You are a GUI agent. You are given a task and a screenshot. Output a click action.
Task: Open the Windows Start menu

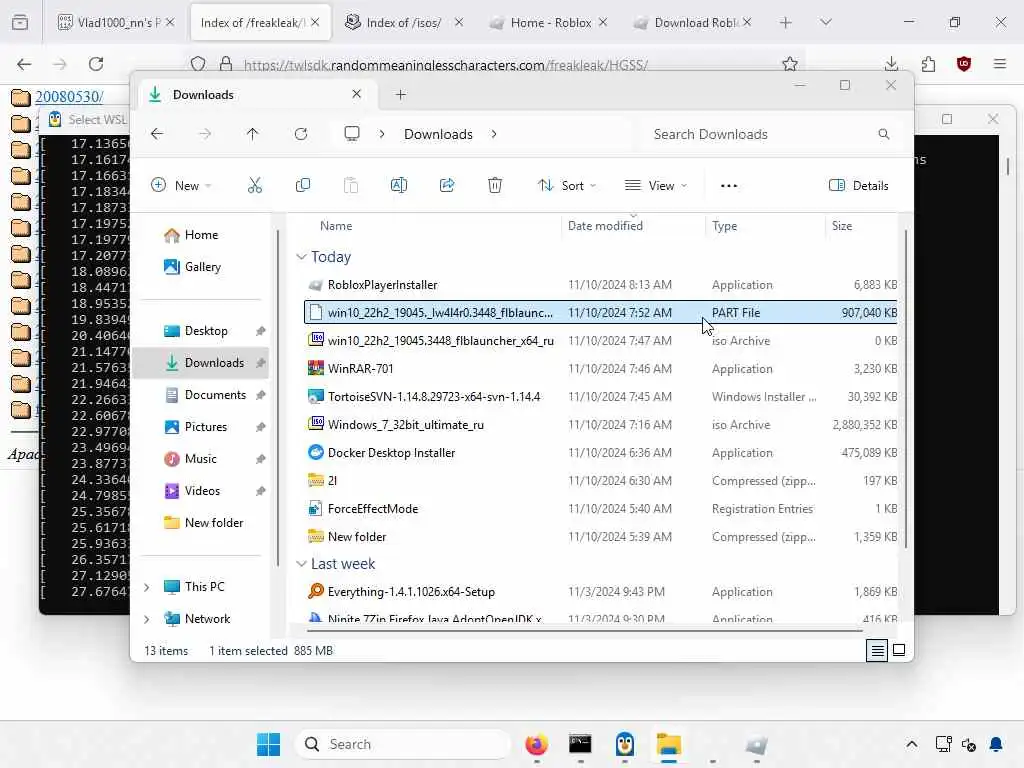(268, 744)
